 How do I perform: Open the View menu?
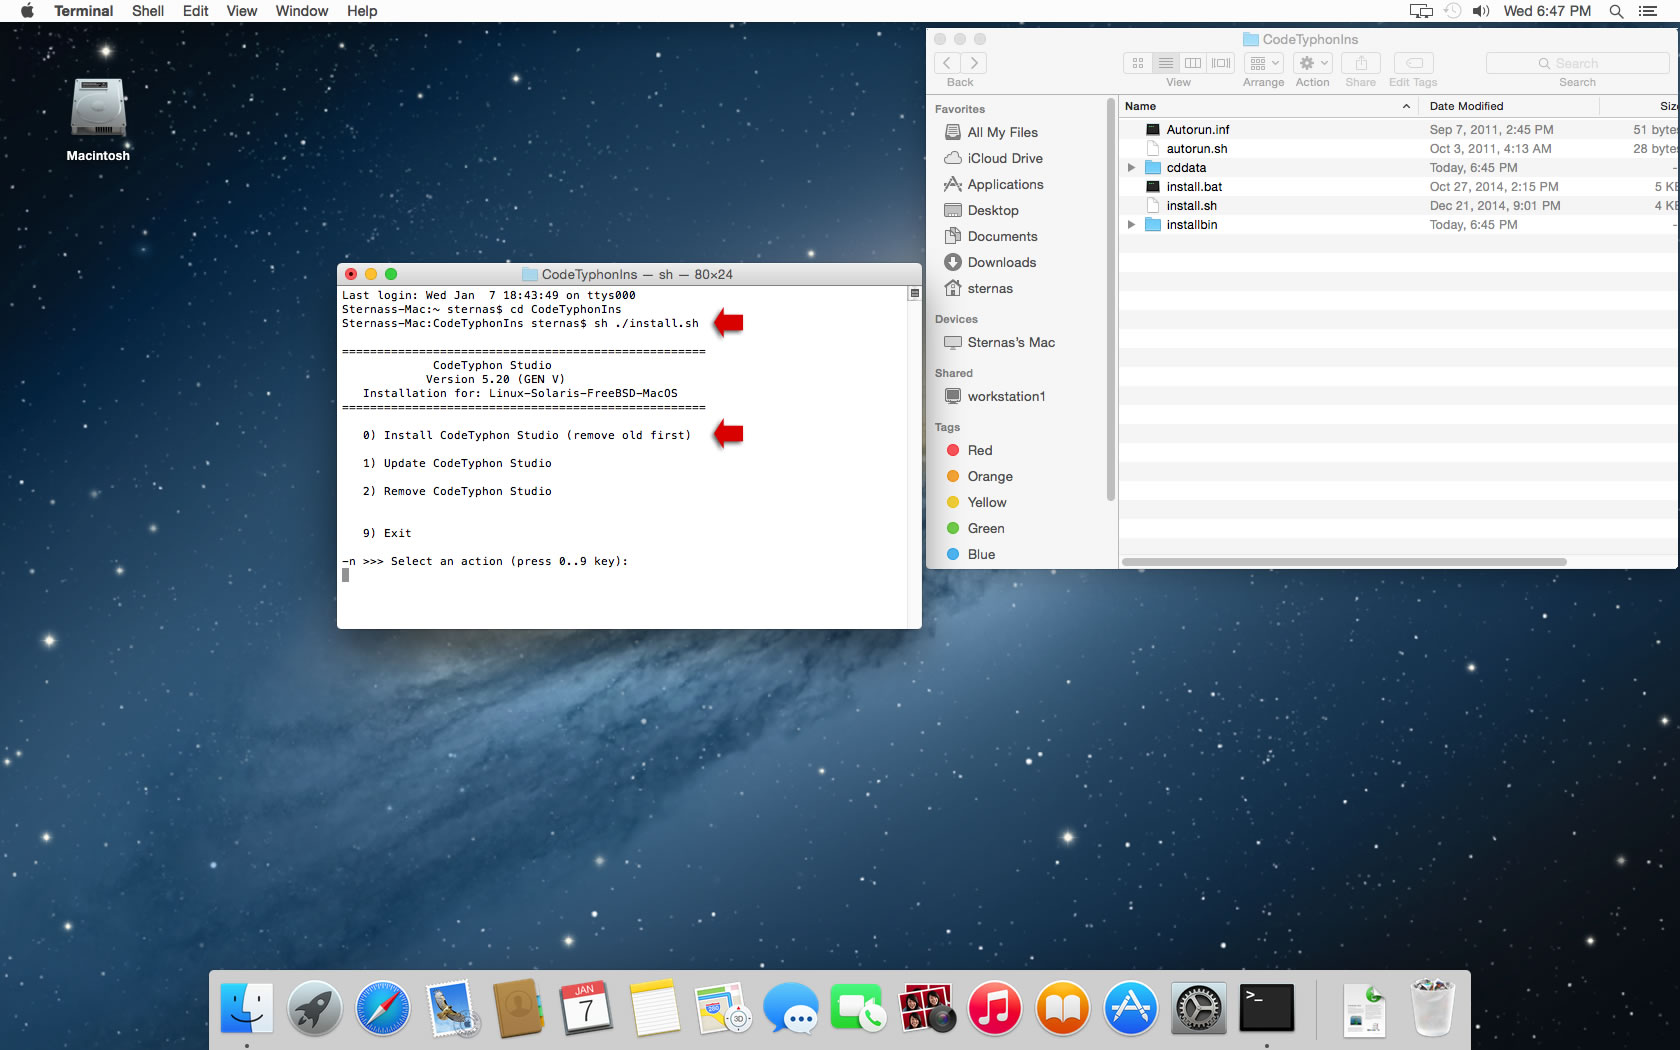tap(242, 11)
